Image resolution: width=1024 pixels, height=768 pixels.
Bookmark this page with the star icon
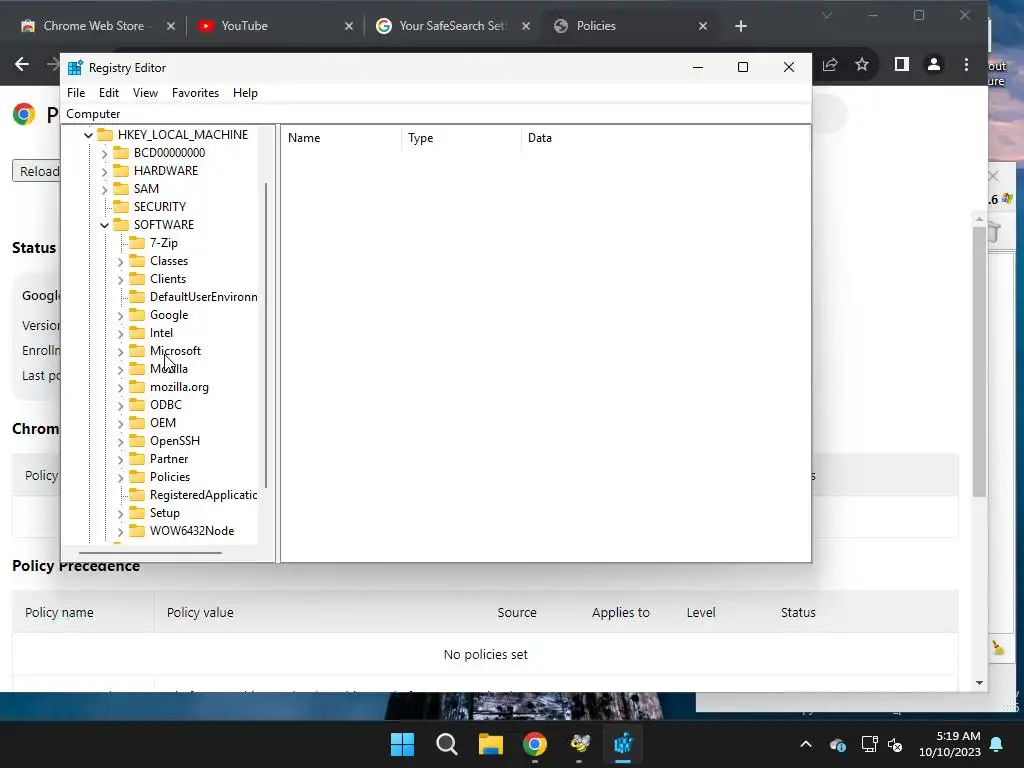862,64
